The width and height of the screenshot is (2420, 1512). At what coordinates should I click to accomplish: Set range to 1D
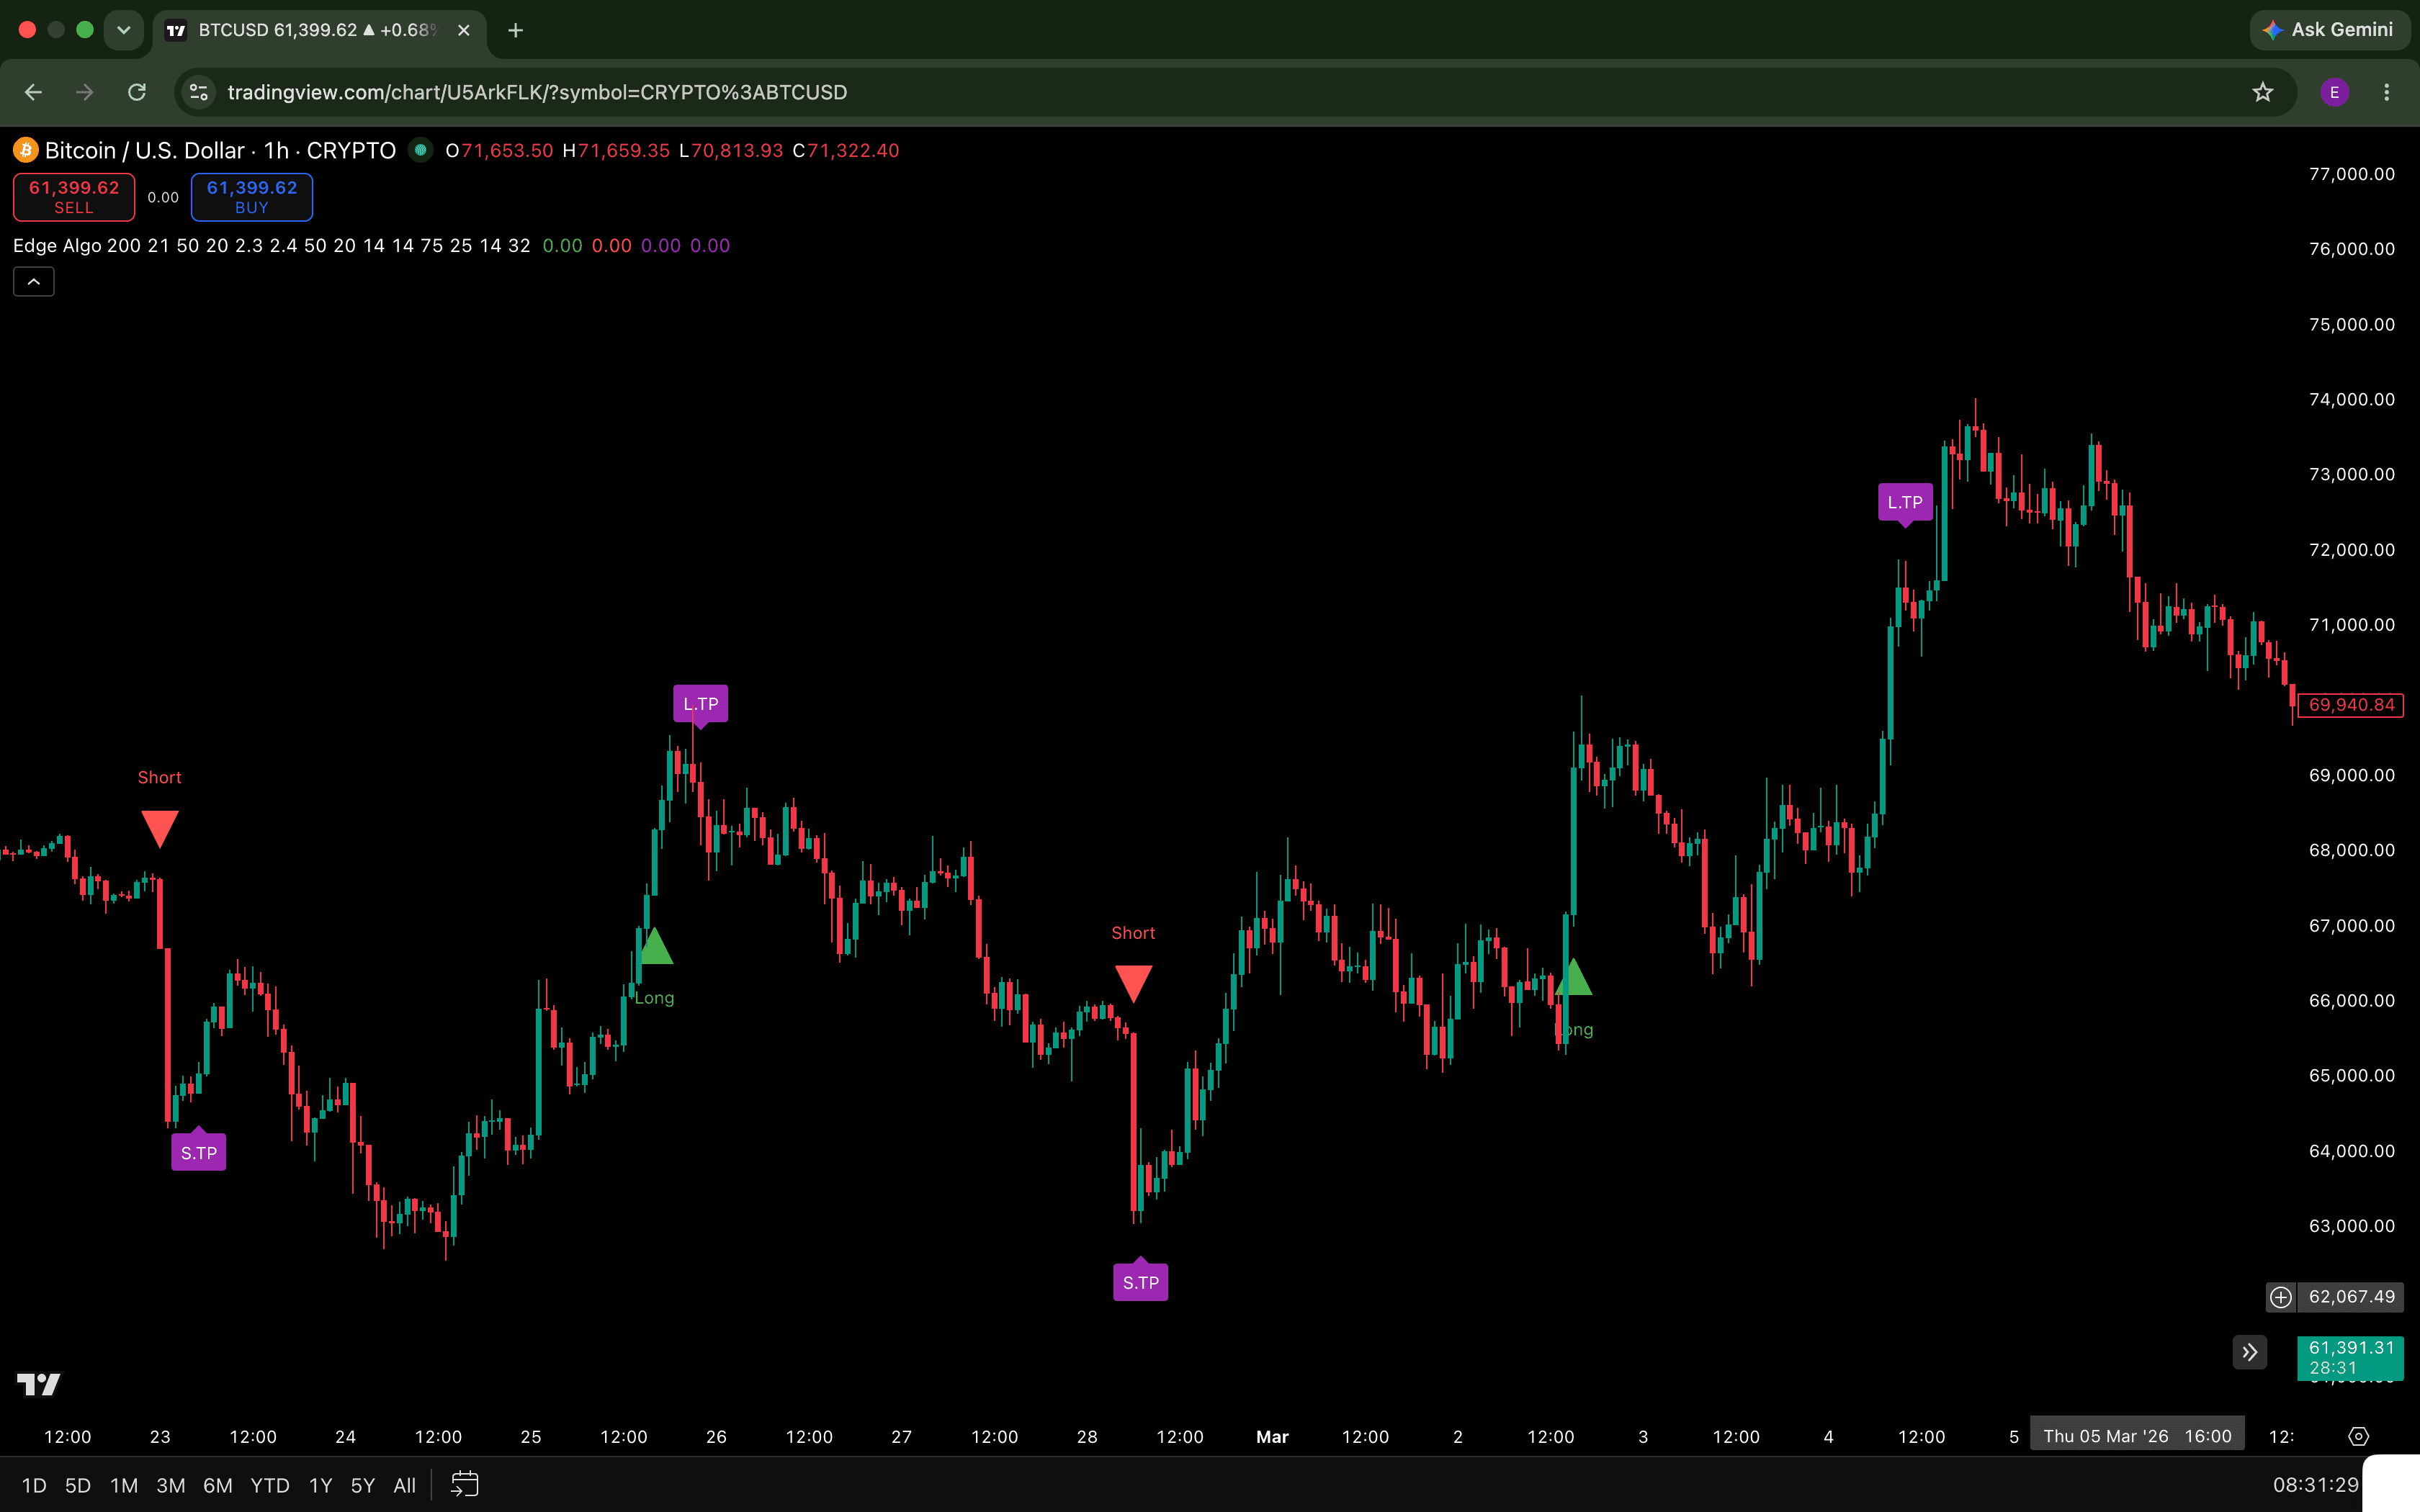[34, 1485]
